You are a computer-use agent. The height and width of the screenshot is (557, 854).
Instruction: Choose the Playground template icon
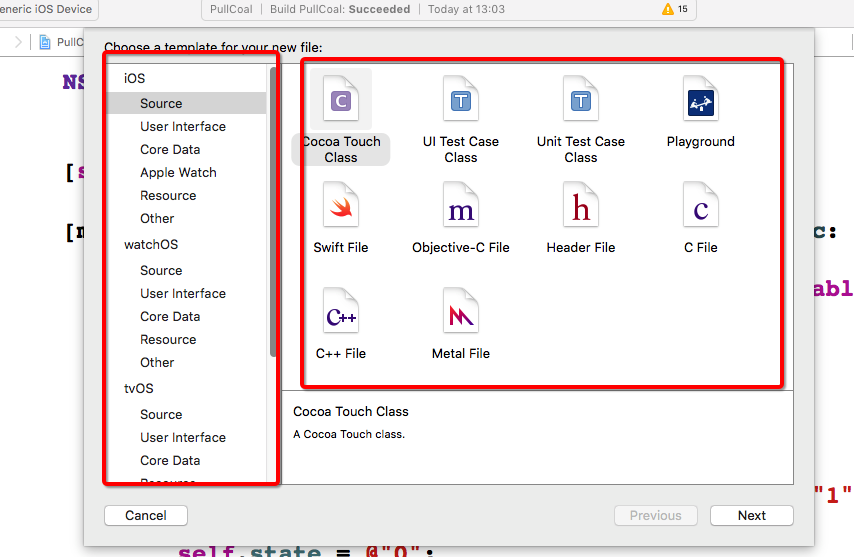point(700,99)
